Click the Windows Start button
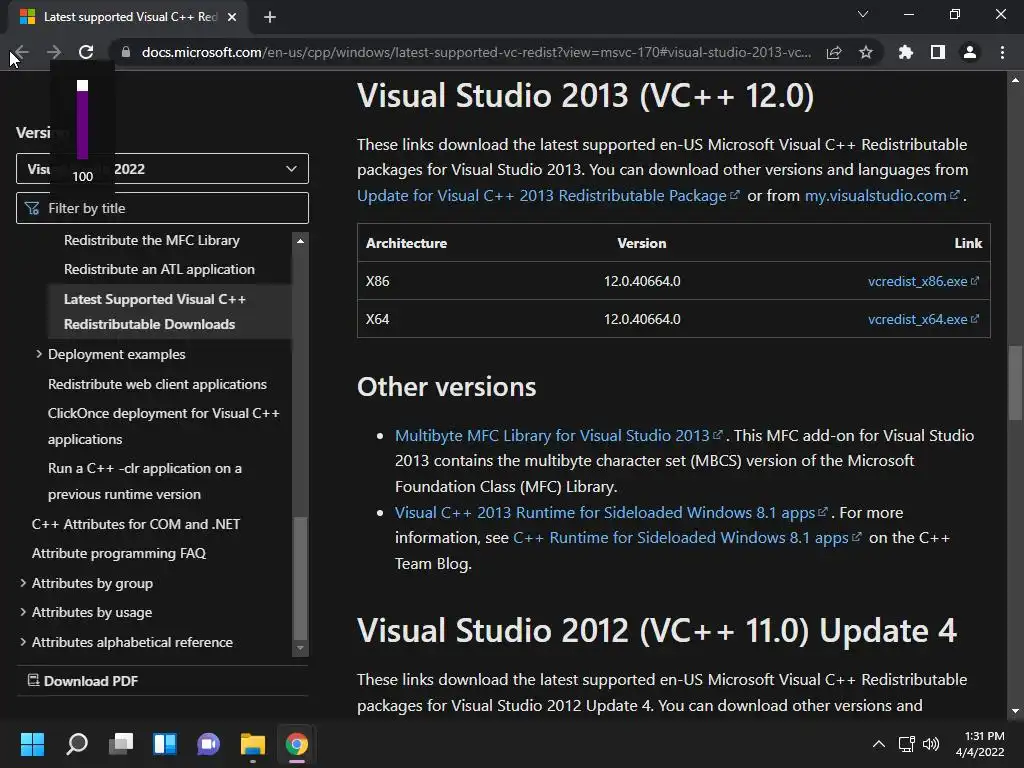The width and height of the screenshot is (1024, 768). (32, 744)
